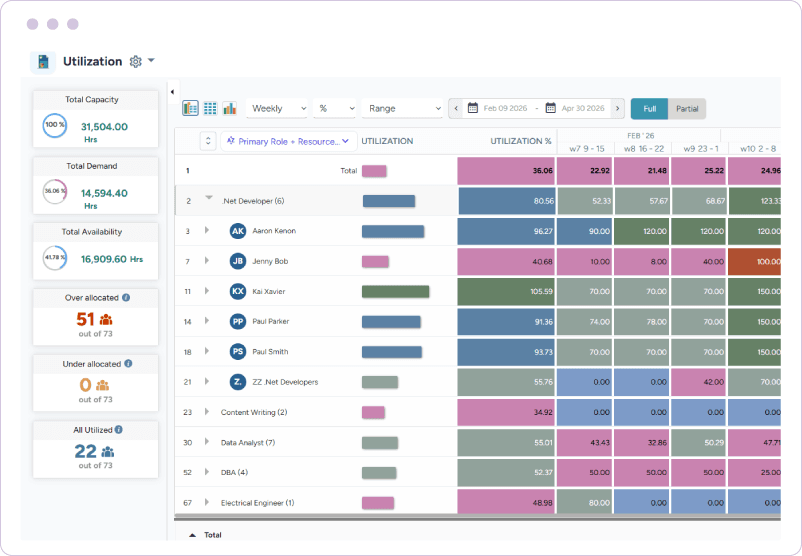
Task: Click Total Demand 14,594.40 value
Action: (x=104, y=193)
